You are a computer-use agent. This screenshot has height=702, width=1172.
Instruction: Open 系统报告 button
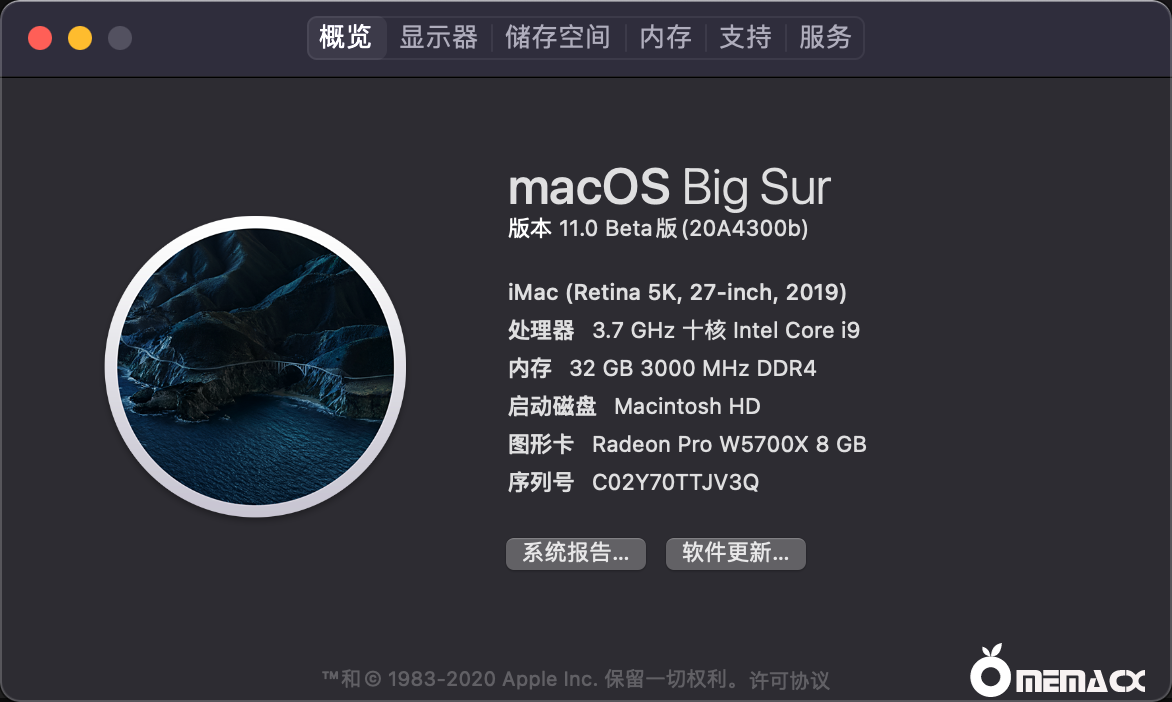pyautogui.click(x=576, y=553)
